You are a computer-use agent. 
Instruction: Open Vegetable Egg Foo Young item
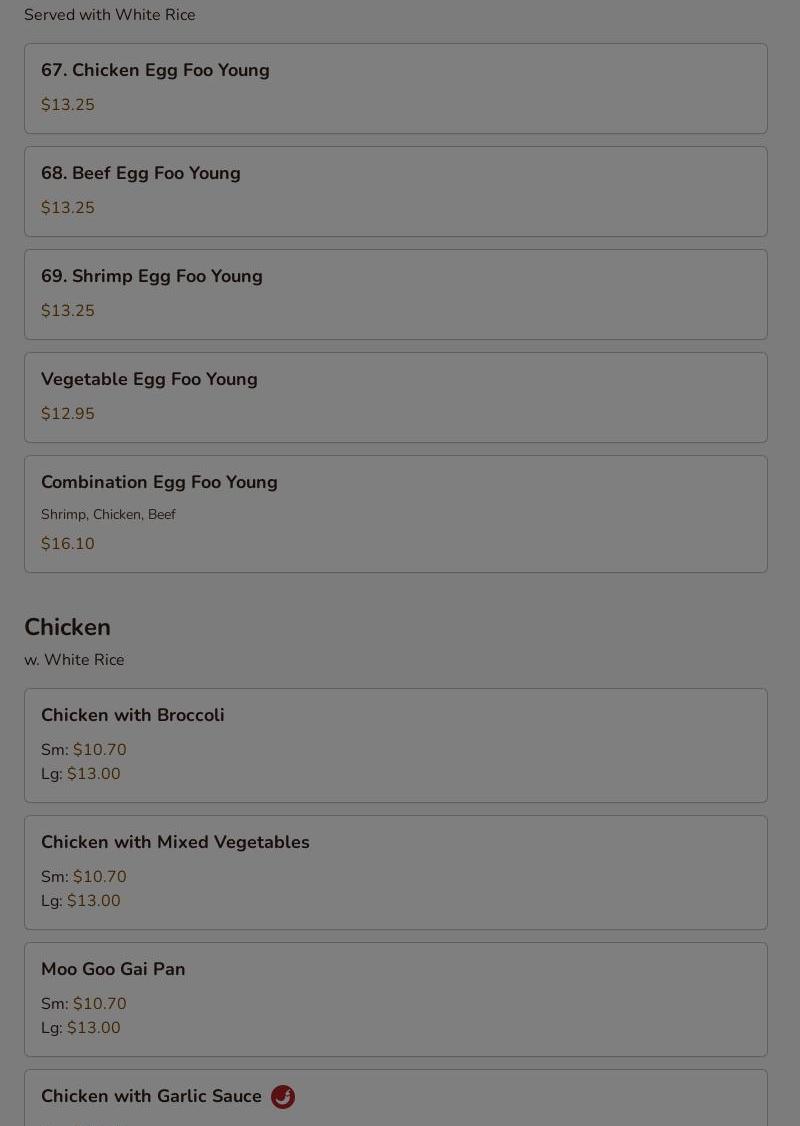[396, 397]
